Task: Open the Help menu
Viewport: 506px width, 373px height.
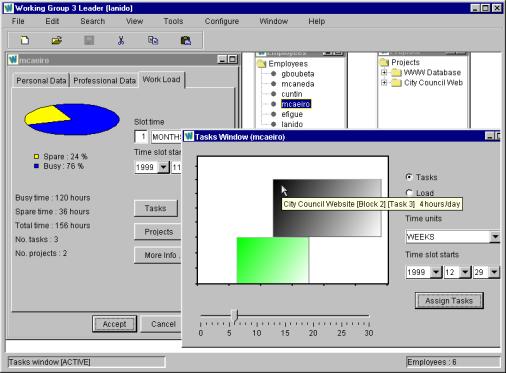Action: [x=317, y=21]
